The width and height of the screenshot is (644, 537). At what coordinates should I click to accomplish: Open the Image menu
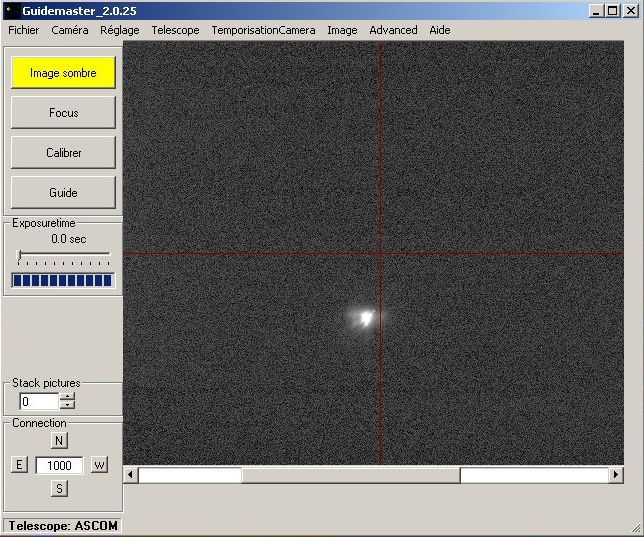342,30
